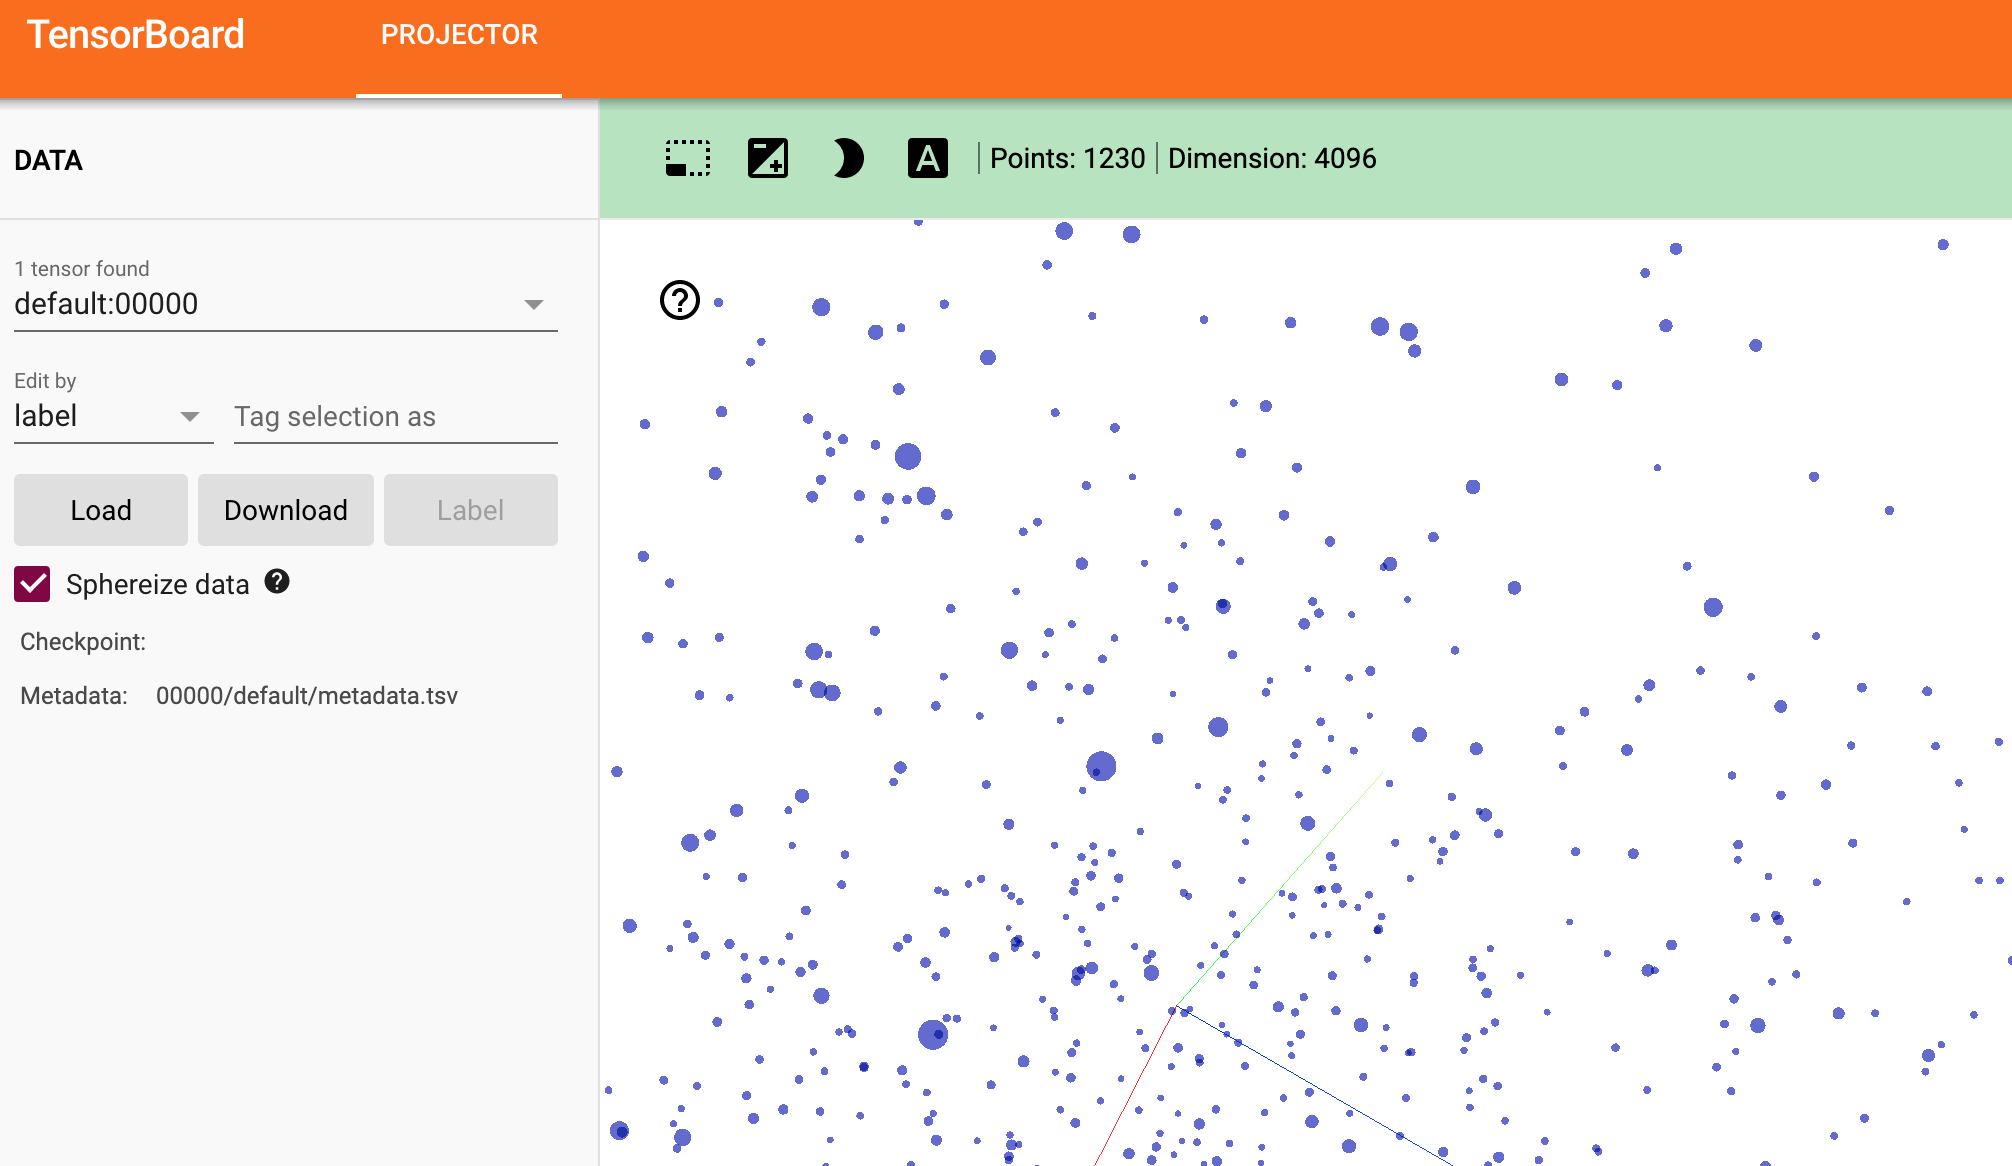Select the bounding box selection tool
The image size is (2012, 1166).
click(x=688, y=158)
